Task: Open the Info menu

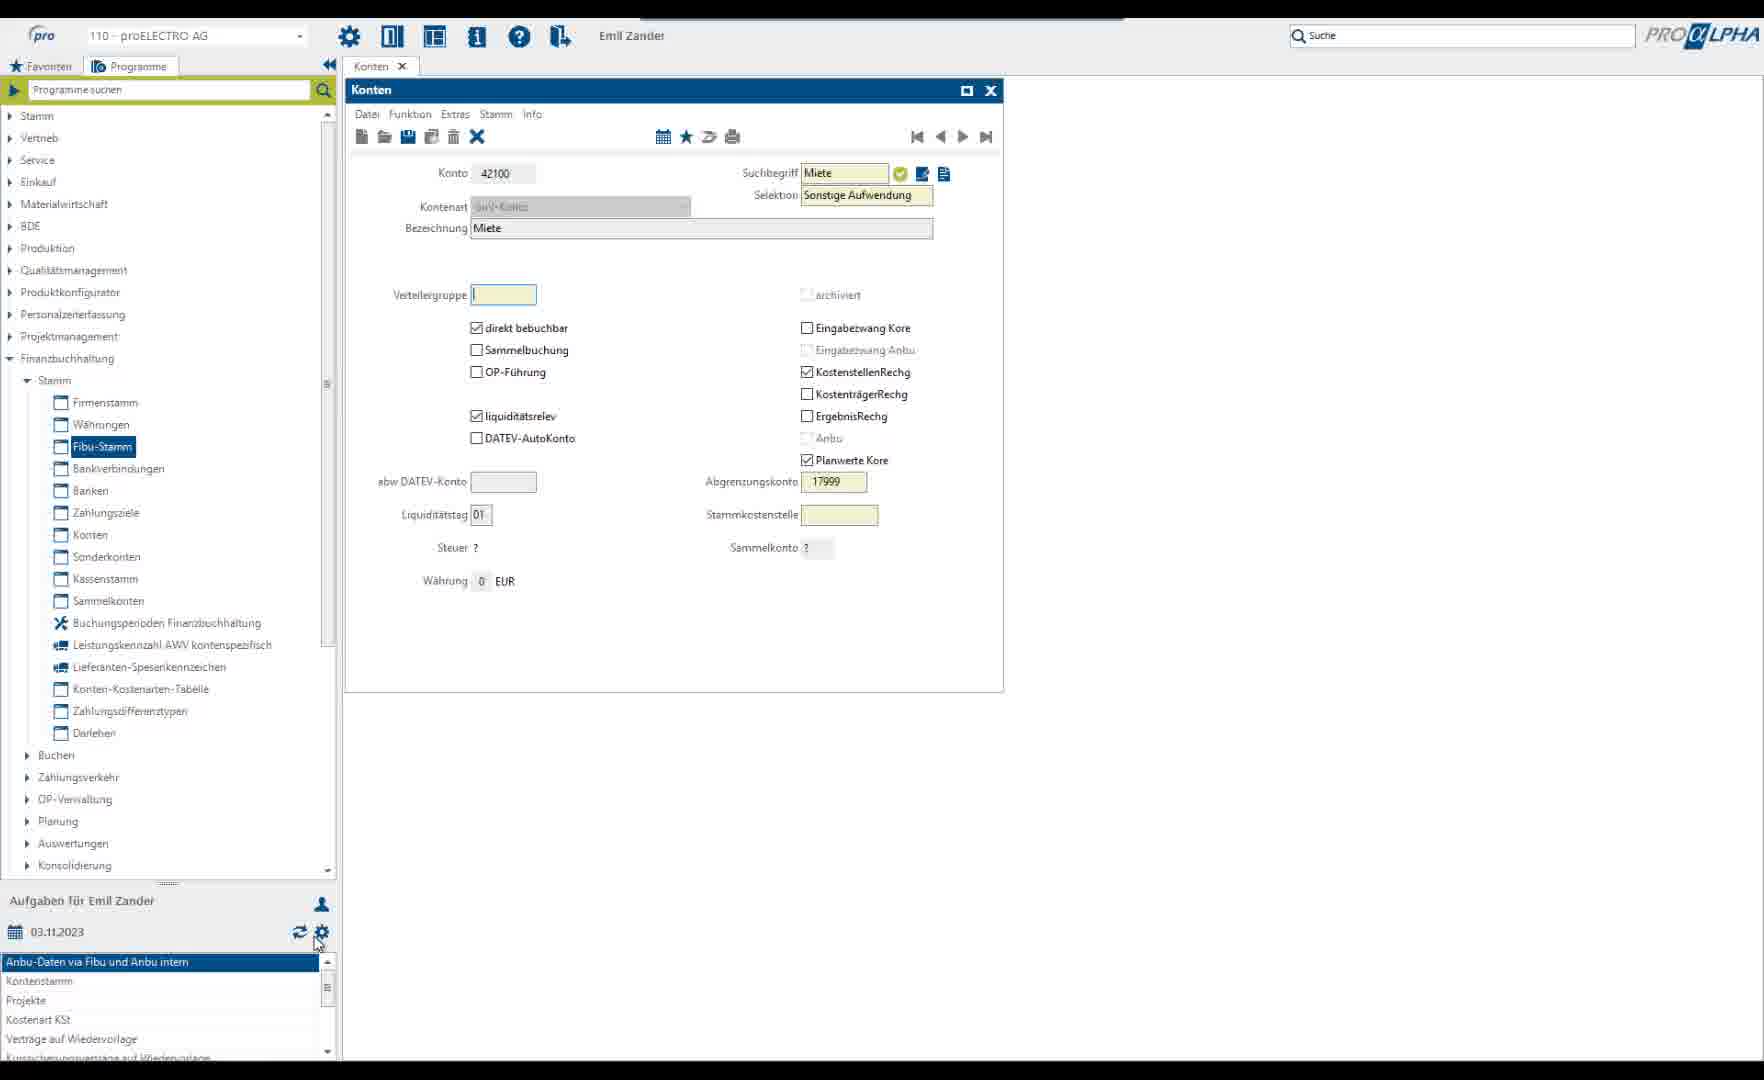Action: point(532,114)
